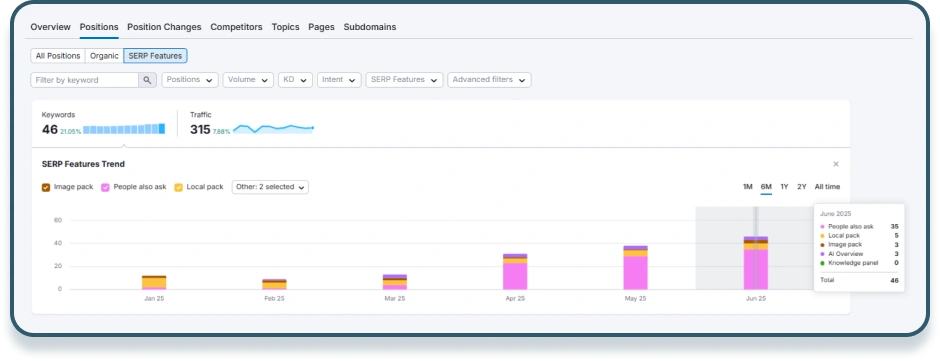This screenshot has width=940, height=361.
Task: Toggle the People also ask checkbox
Action: pos(106,187)
